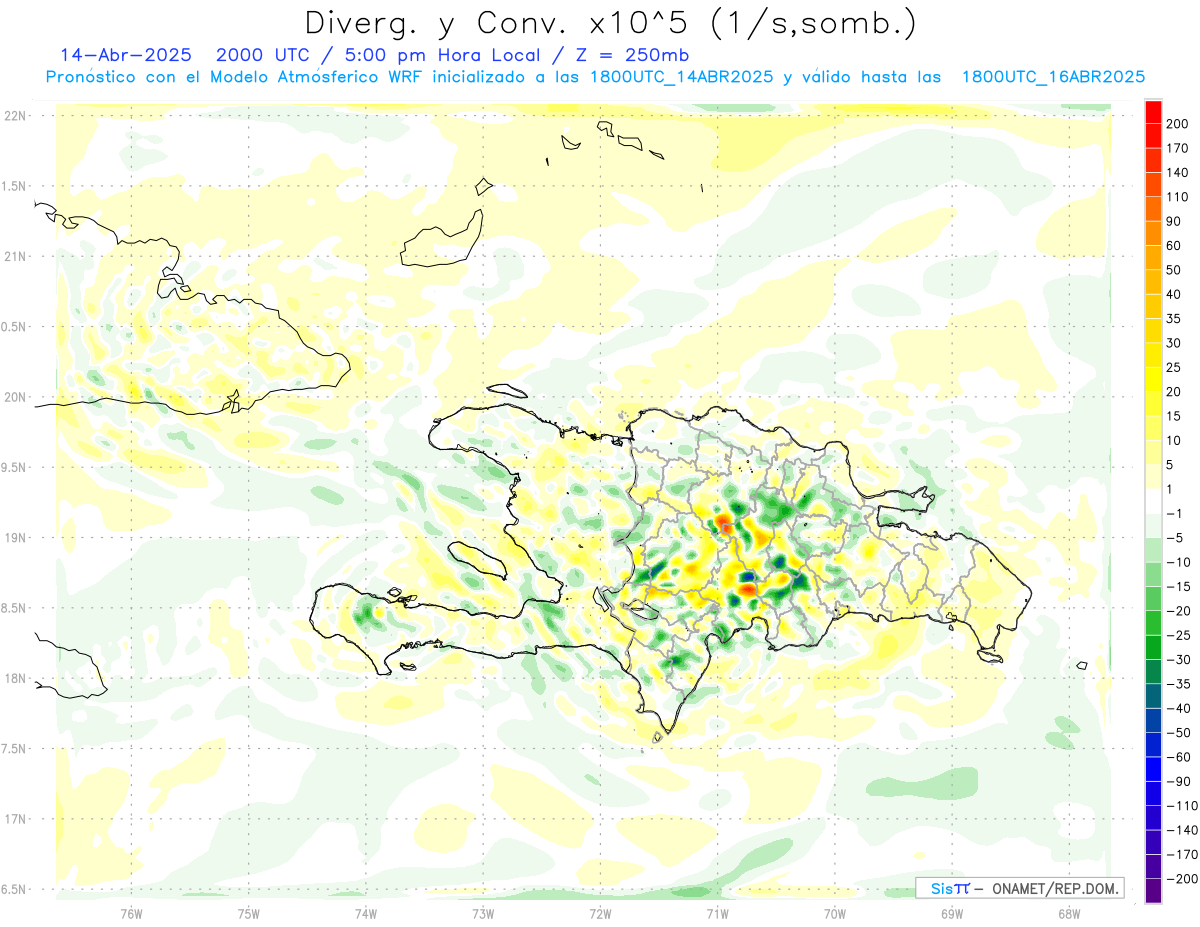This screenshot has width=1200, height=927.
Task: Click the "76W" longitude label
Action: point(131,913)
